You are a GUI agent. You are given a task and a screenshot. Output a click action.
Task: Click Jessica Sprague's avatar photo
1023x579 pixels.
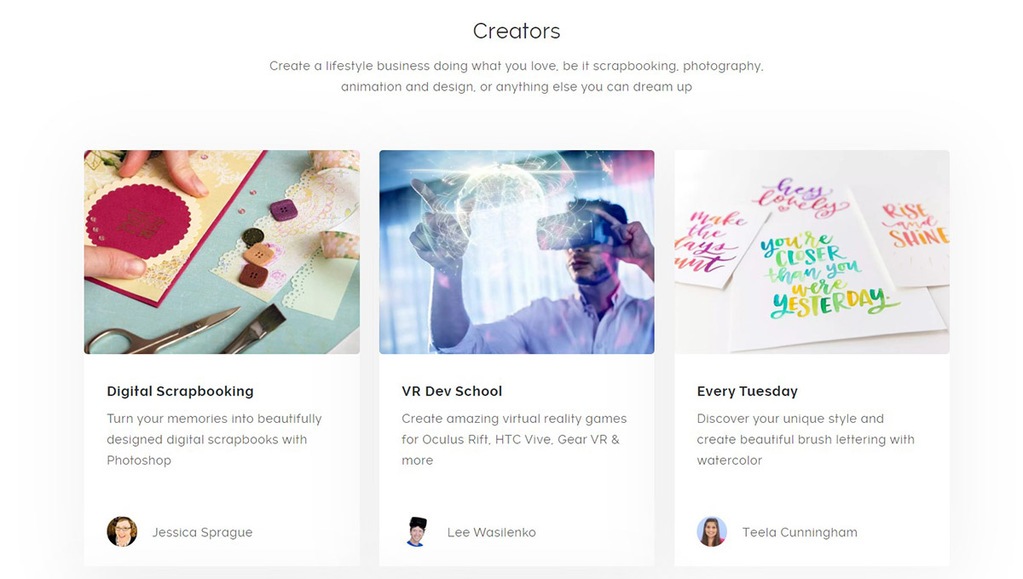122,531
